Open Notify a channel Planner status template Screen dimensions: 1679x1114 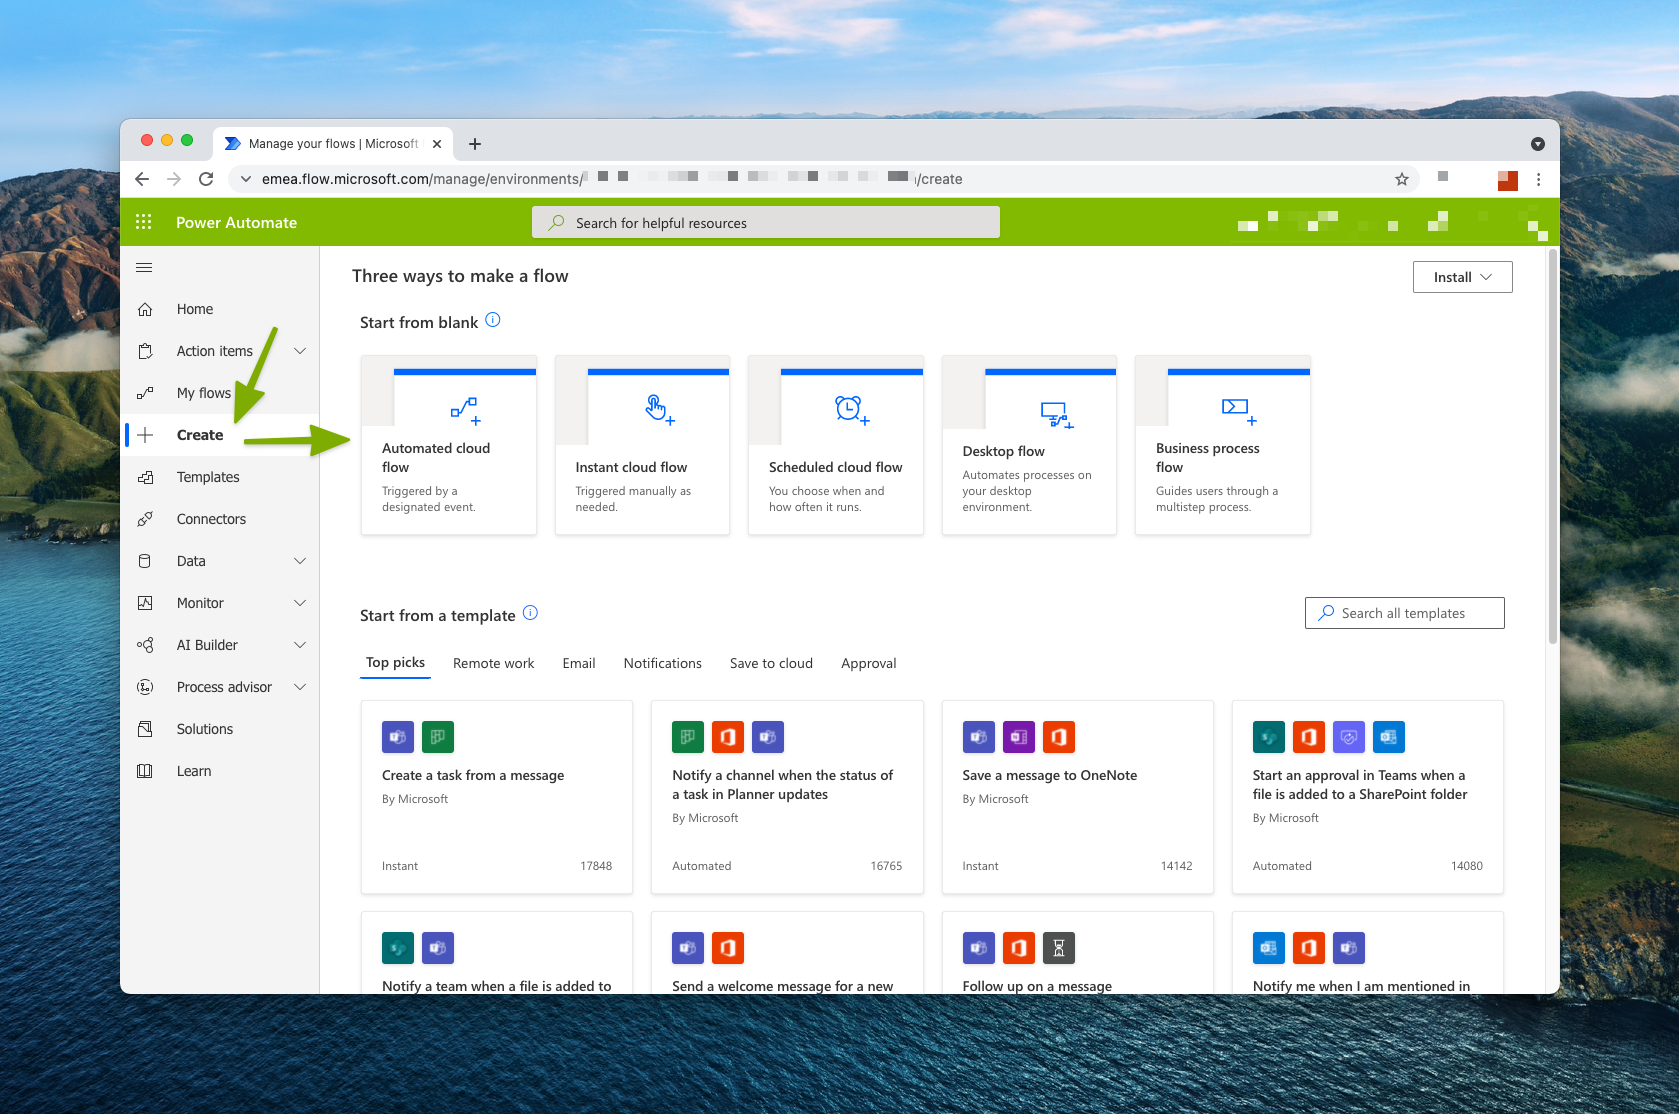[787, 797]
